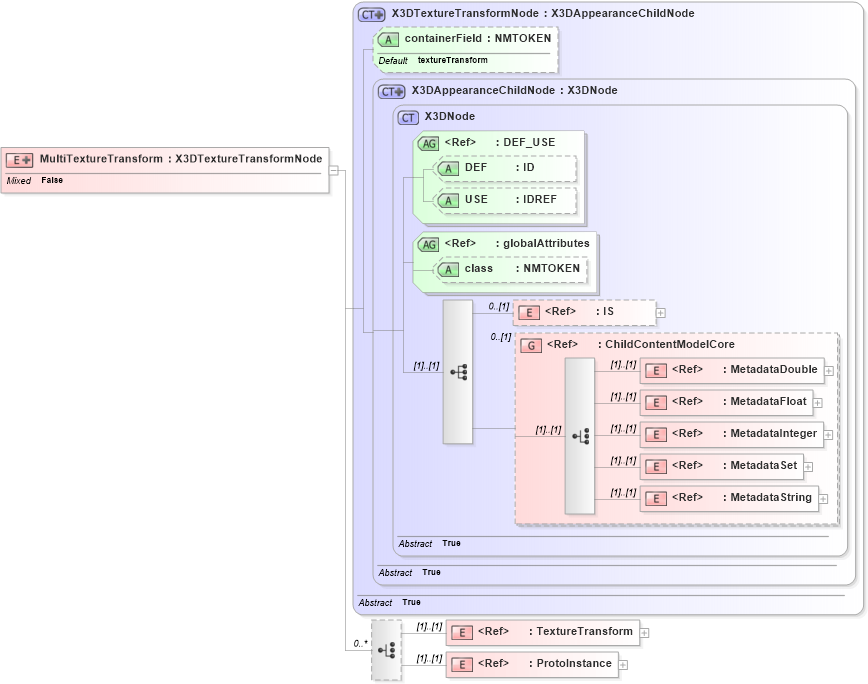Click Abstract True of X3DNode
Screen dimensions: 868x684
click(429, 543)
